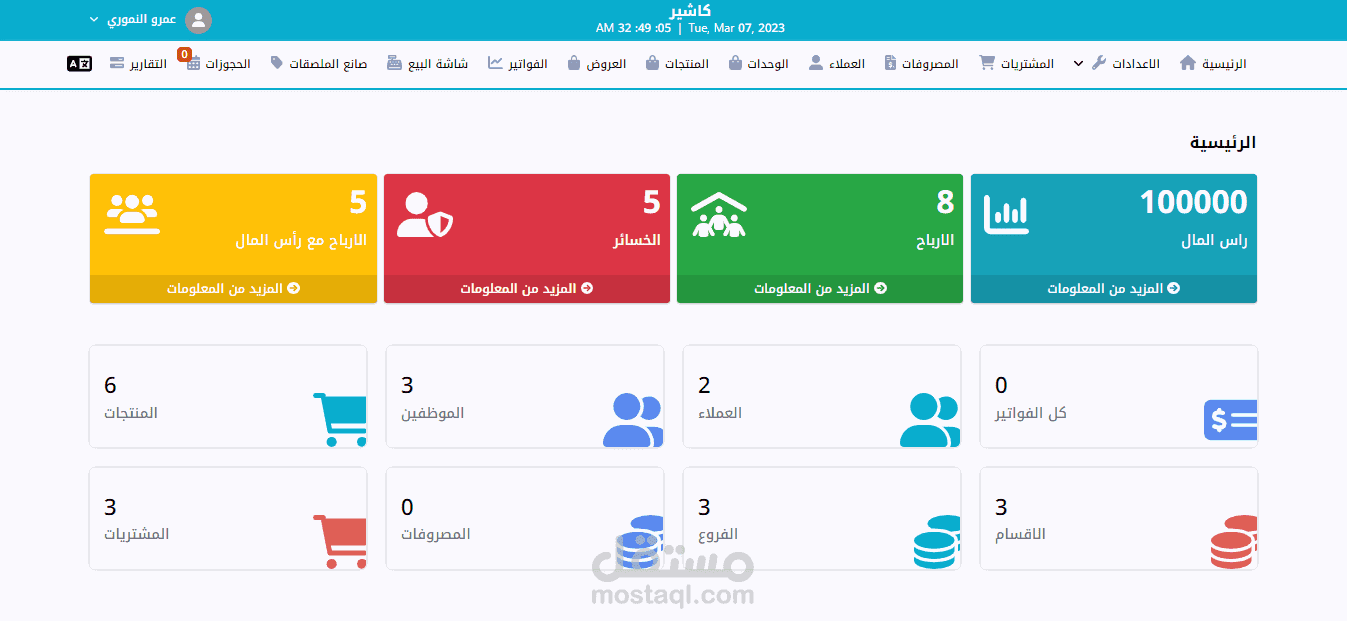
Task: Click the user shield icon on الخسائر card
Action: coord(425,214)
